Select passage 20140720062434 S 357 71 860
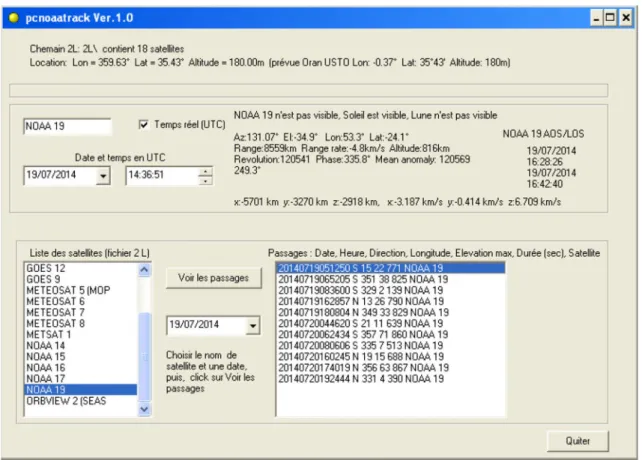Screen dimensions: 642x460 click(391, 335)
